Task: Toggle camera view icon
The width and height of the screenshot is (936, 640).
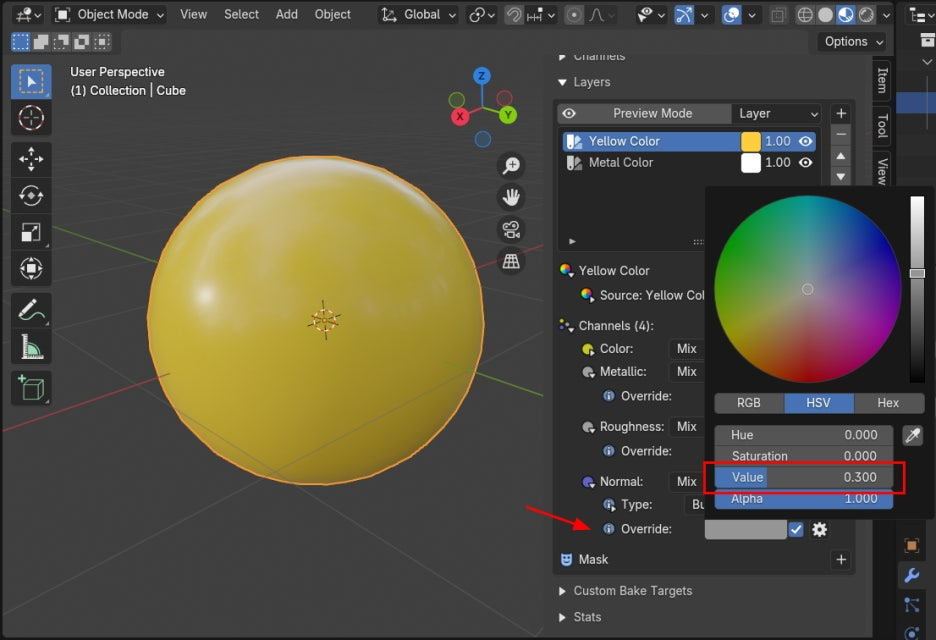Action: coord(511,229)
